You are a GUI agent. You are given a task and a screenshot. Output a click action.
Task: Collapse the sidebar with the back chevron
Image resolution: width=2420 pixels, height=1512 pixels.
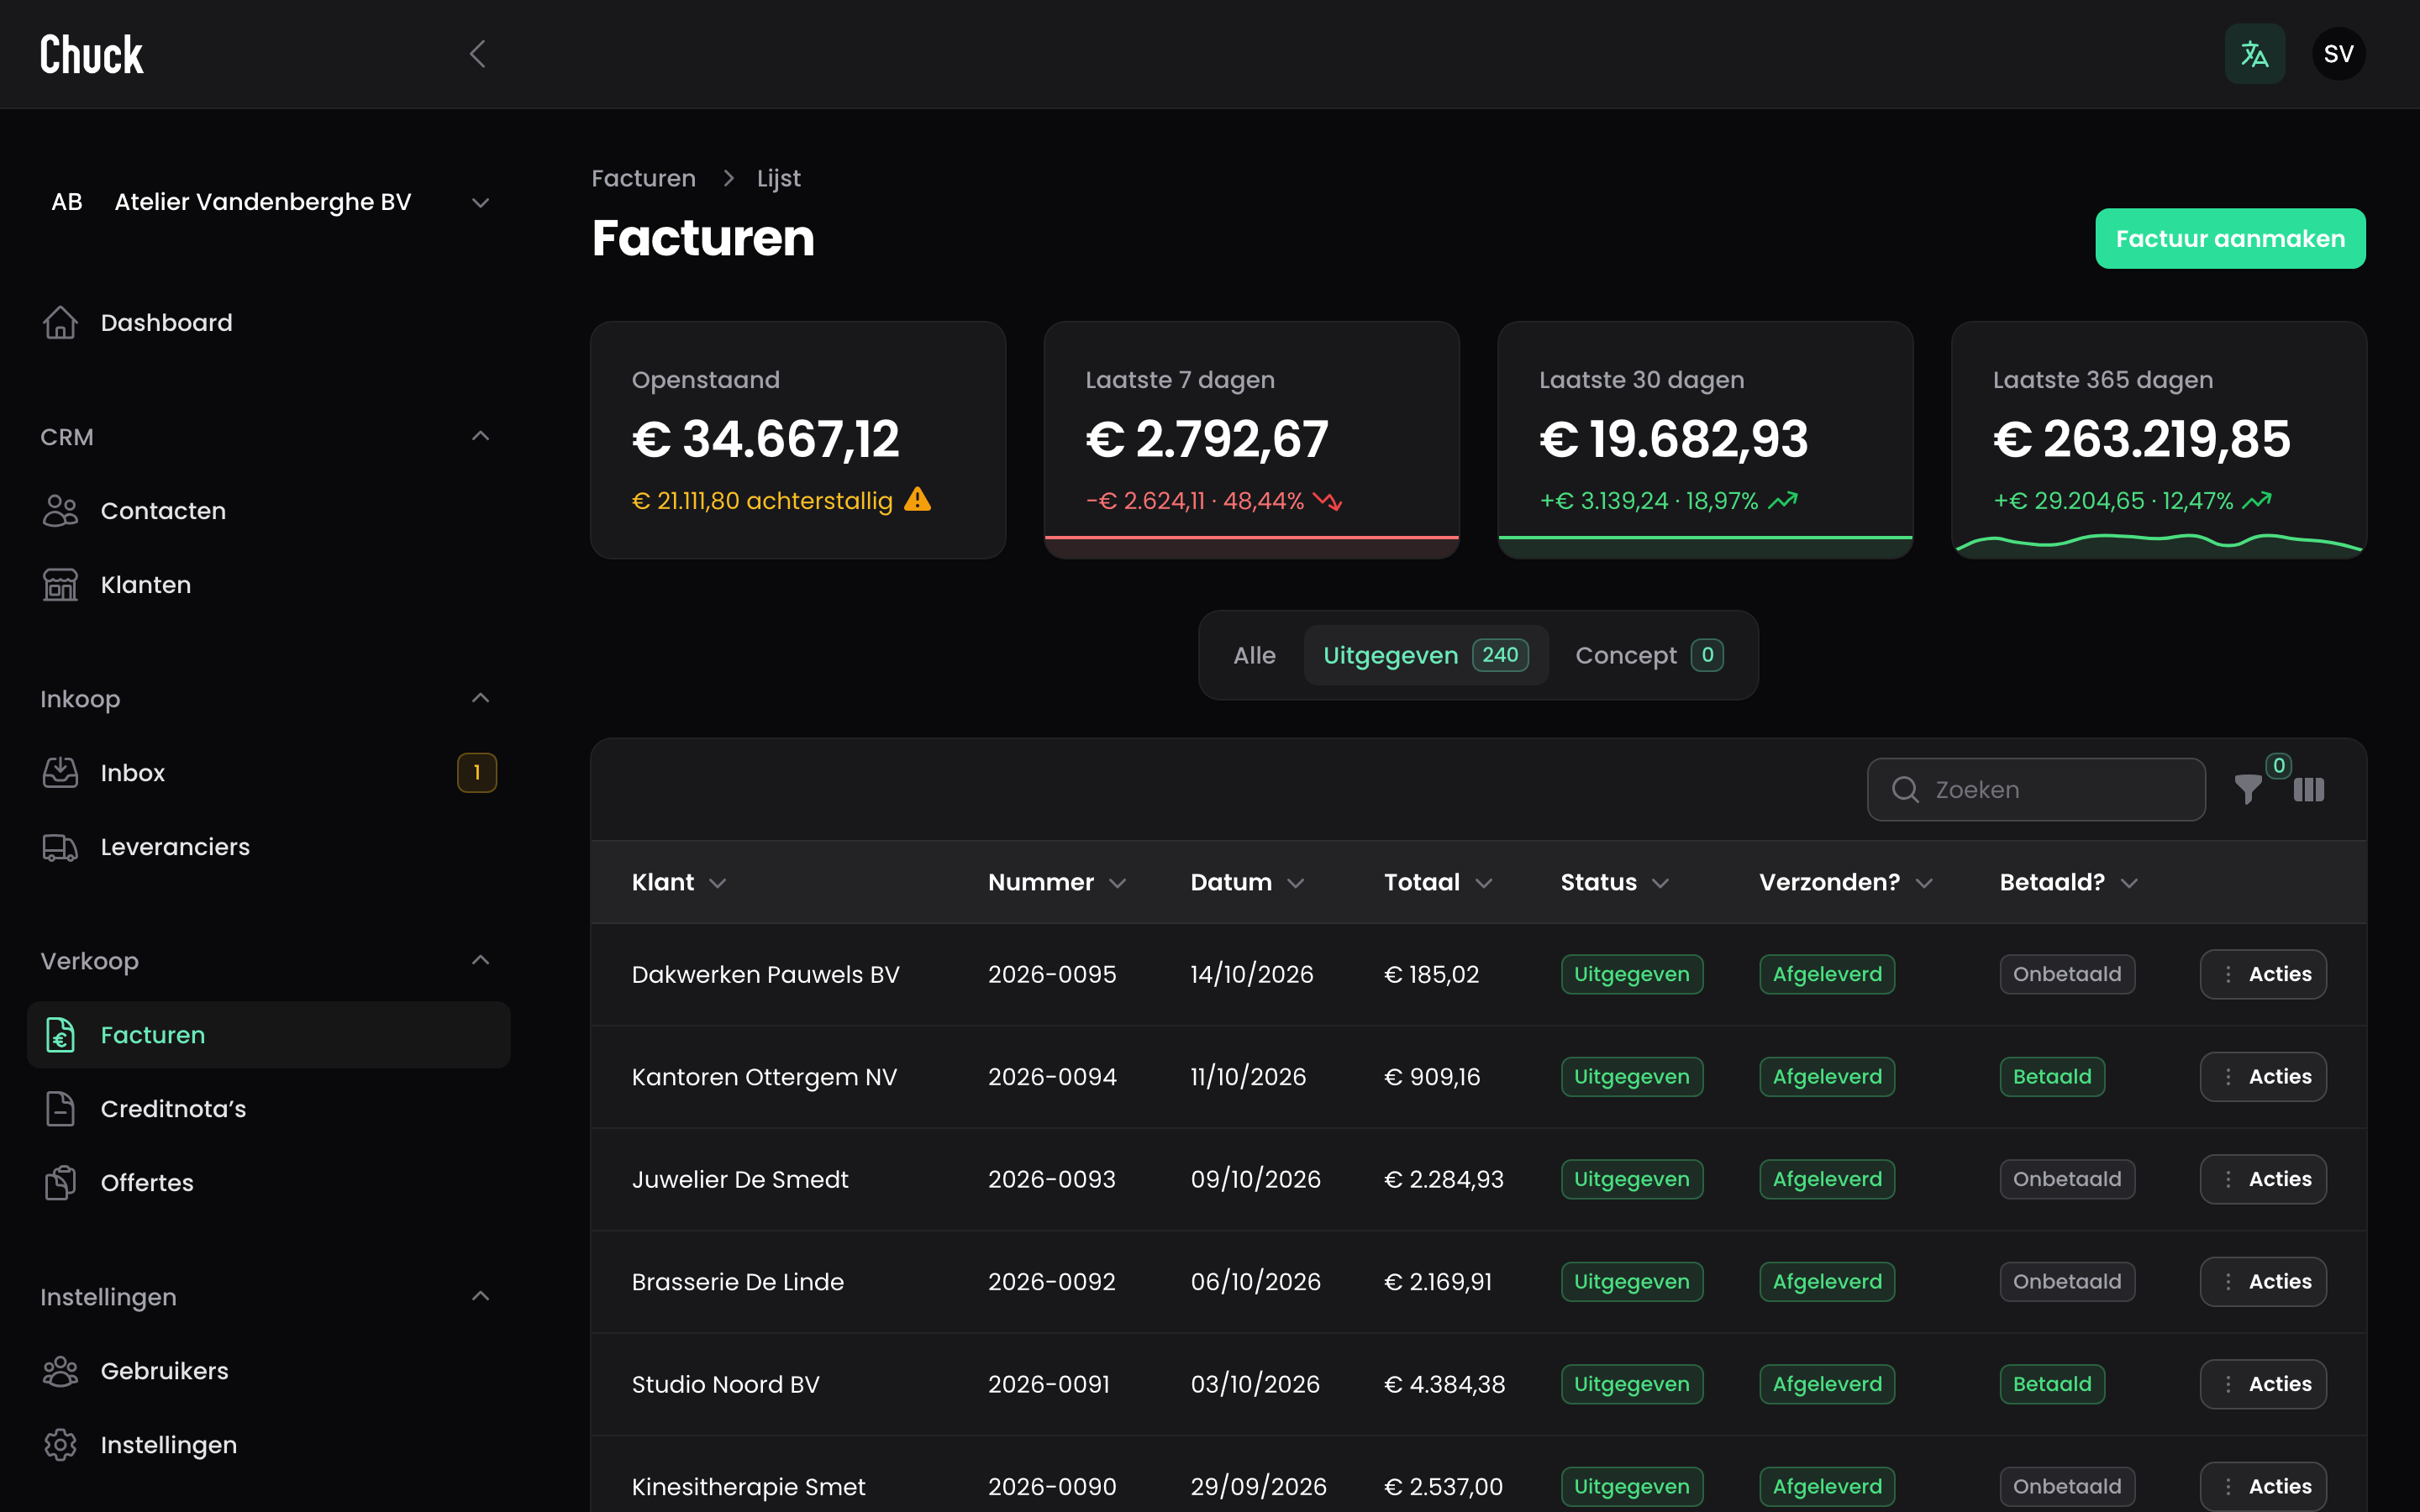click(478, 54)
